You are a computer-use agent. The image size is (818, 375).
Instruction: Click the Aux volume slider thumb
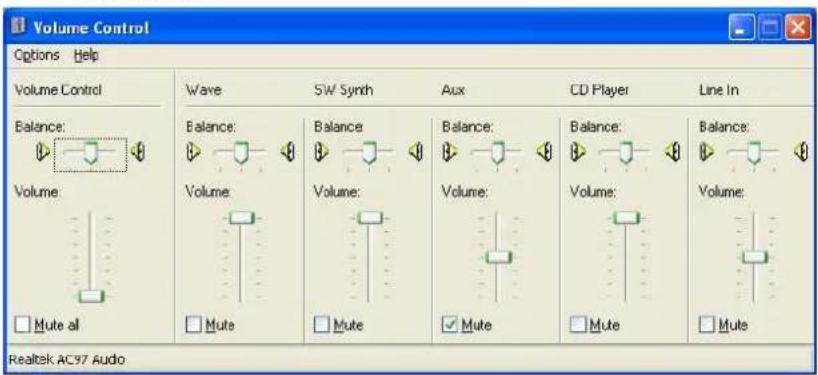499,257
